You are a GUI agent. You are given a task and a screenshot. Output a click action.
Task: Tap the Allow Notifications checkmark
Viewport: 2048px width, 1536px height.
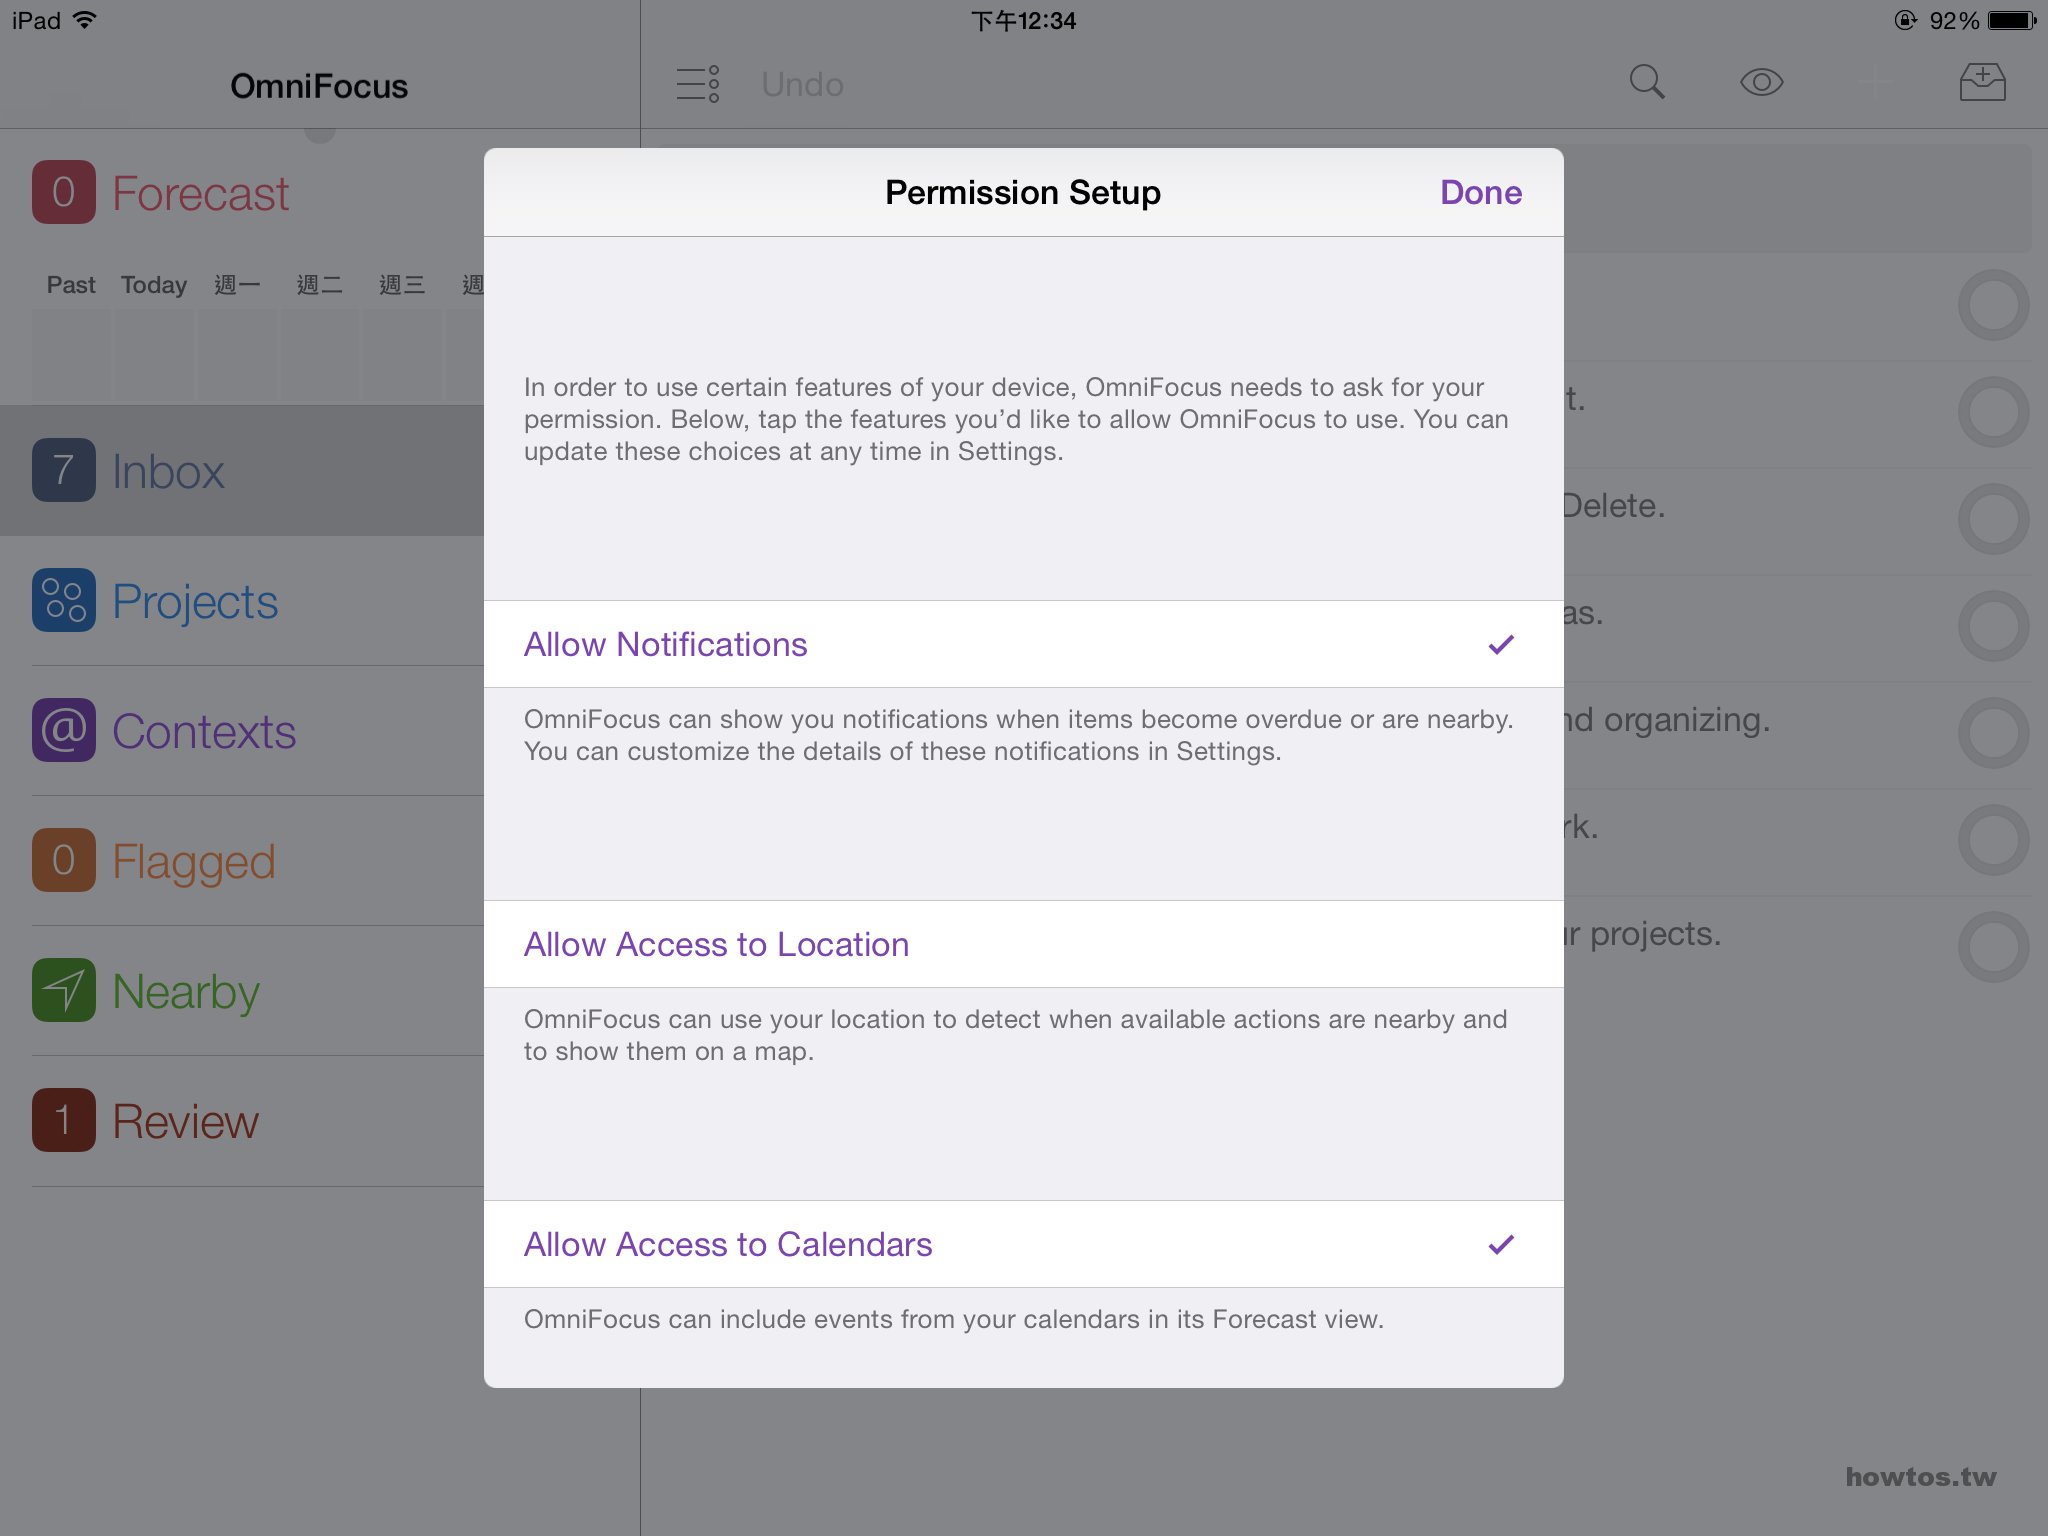coord(1501,644)
